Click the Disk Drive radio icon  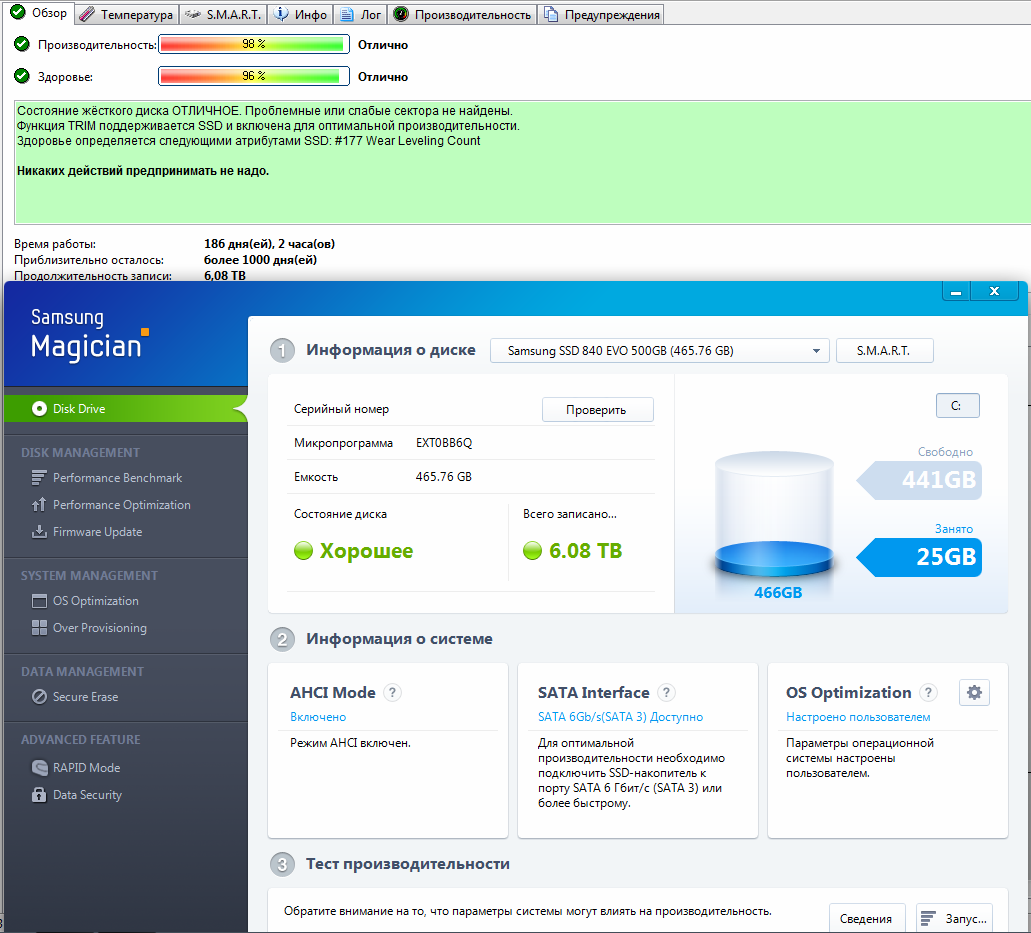click(x=39, y=409)
